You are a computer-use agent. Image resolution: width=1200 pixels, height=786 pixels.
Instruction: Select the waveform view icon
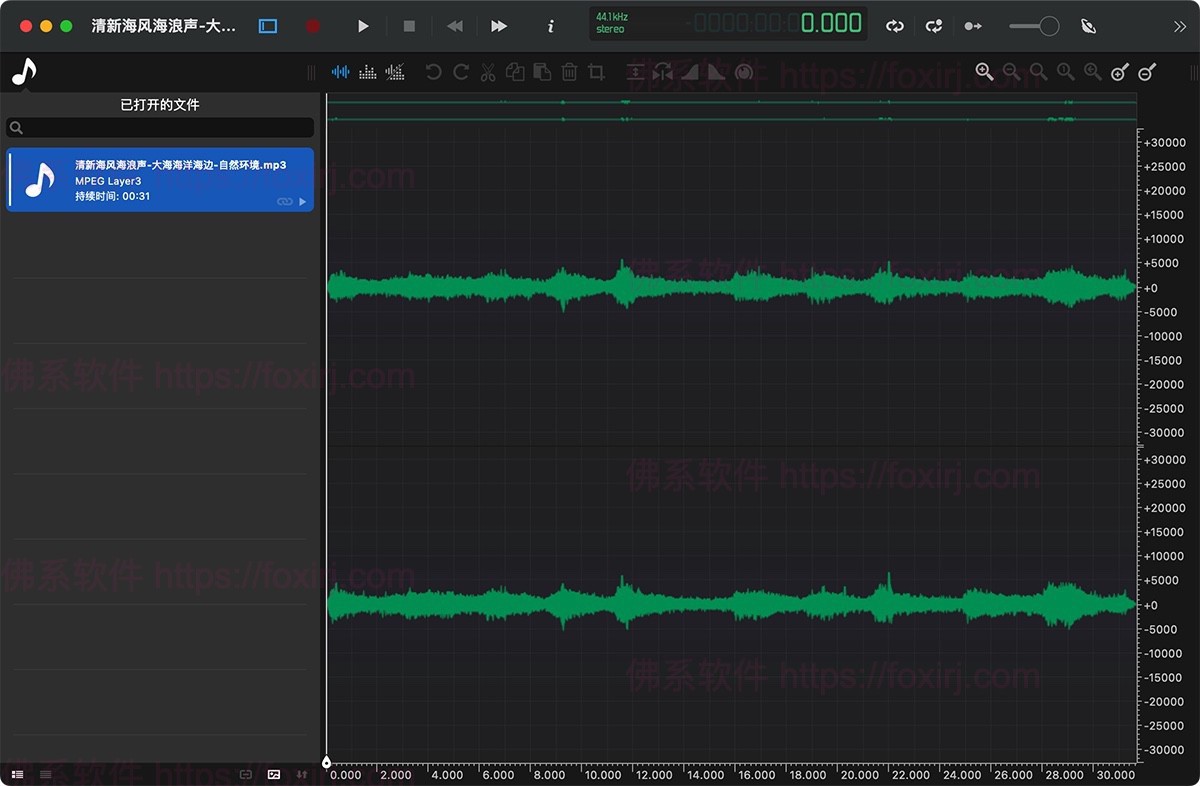point(341,72)
